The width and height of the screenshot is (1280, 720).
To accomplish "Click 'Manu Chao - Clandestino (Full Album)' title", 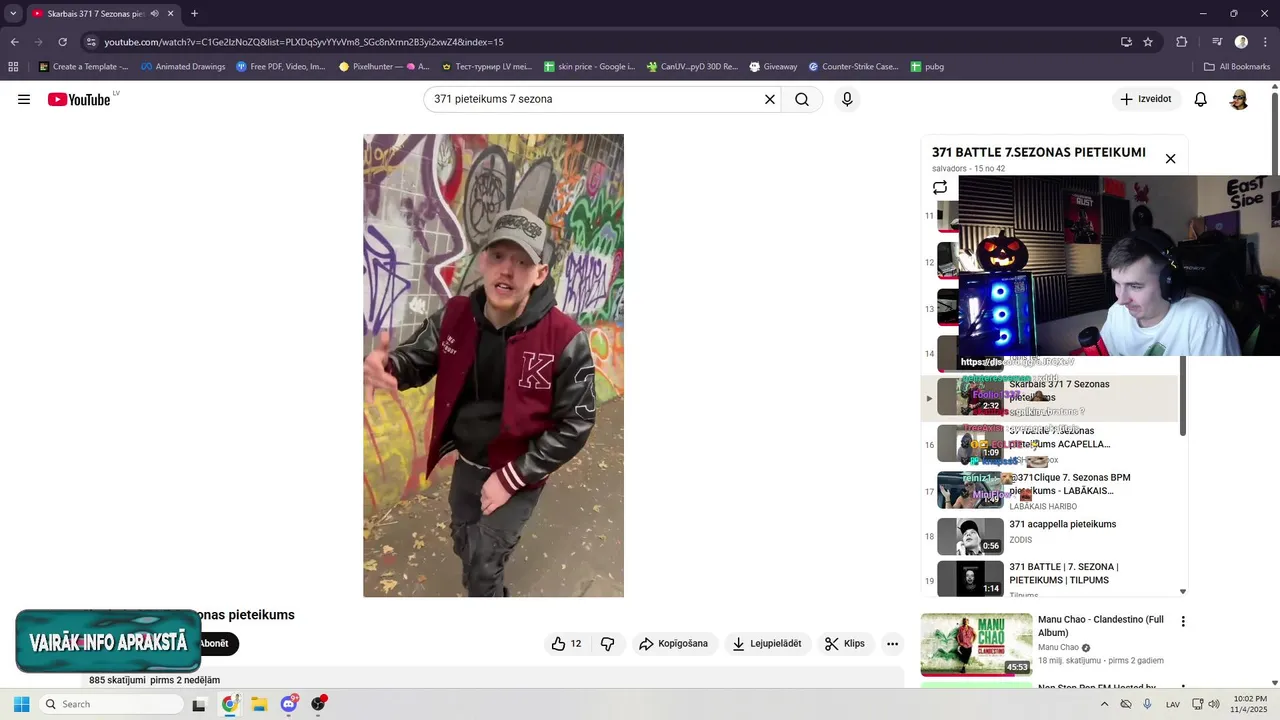I will (x=1100, y=626).
